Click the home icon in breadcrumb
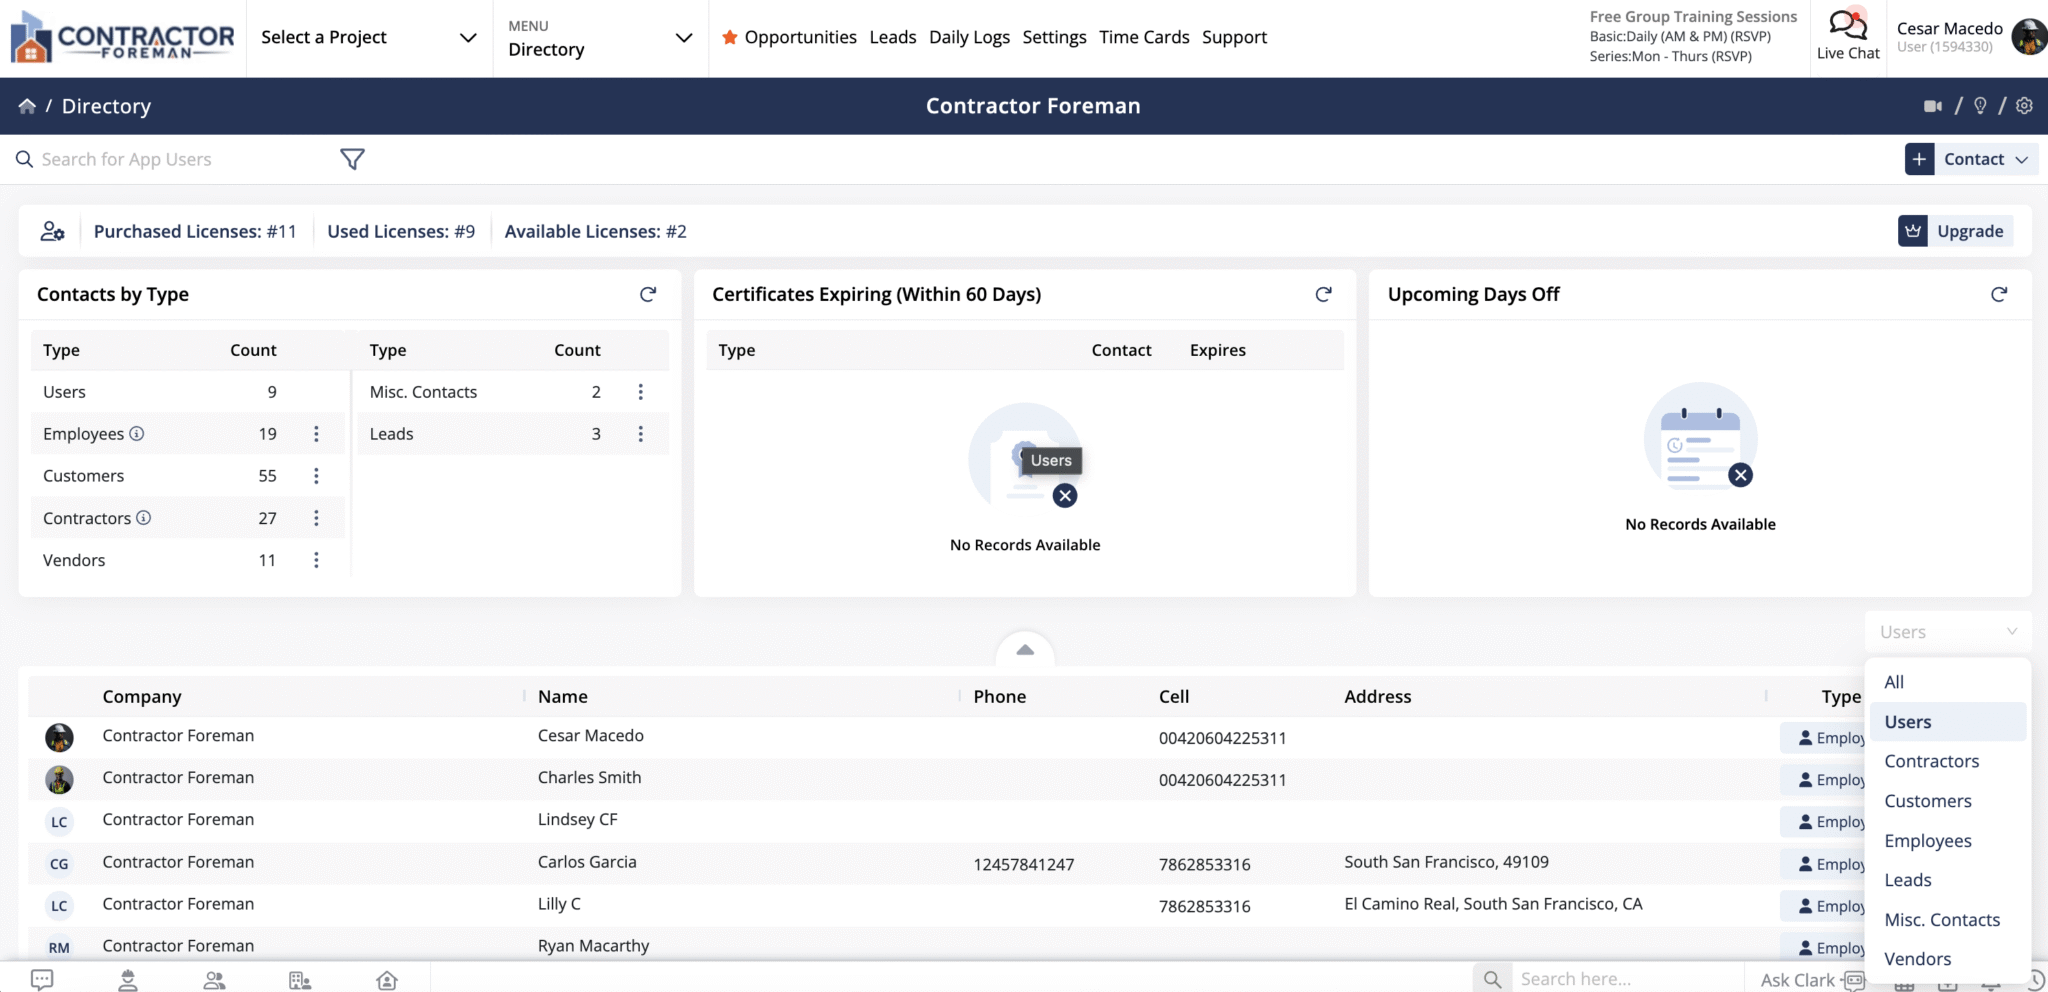This screenshot has height=992, width=2048. (27, 106)
